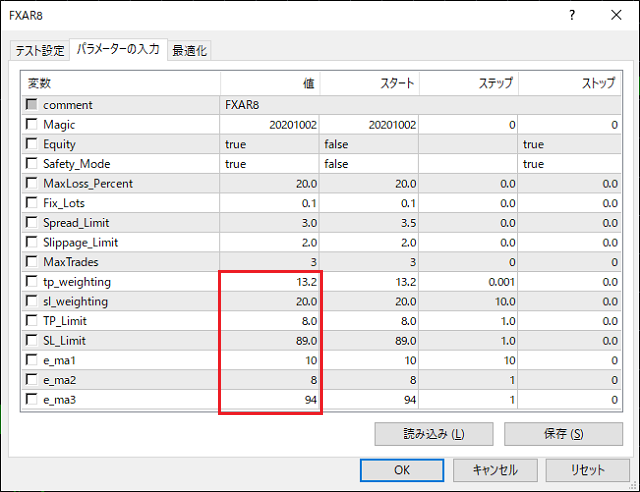Select the Magic start 20201002 cell
This screenshot has height=492, width=640.
(x=369, y=125)
